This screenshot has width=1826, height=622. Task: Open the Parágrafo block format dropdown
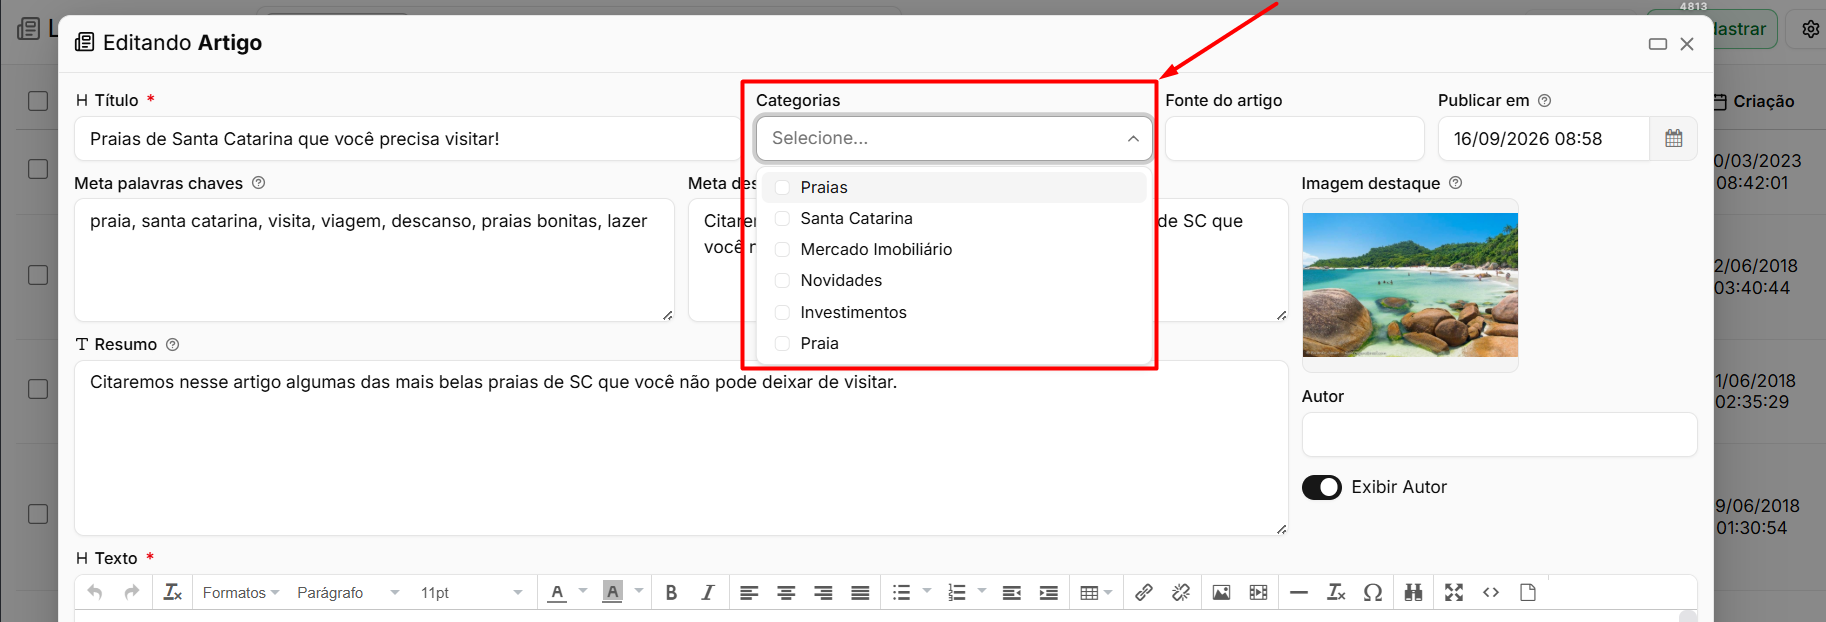click(x=348, y=593)
